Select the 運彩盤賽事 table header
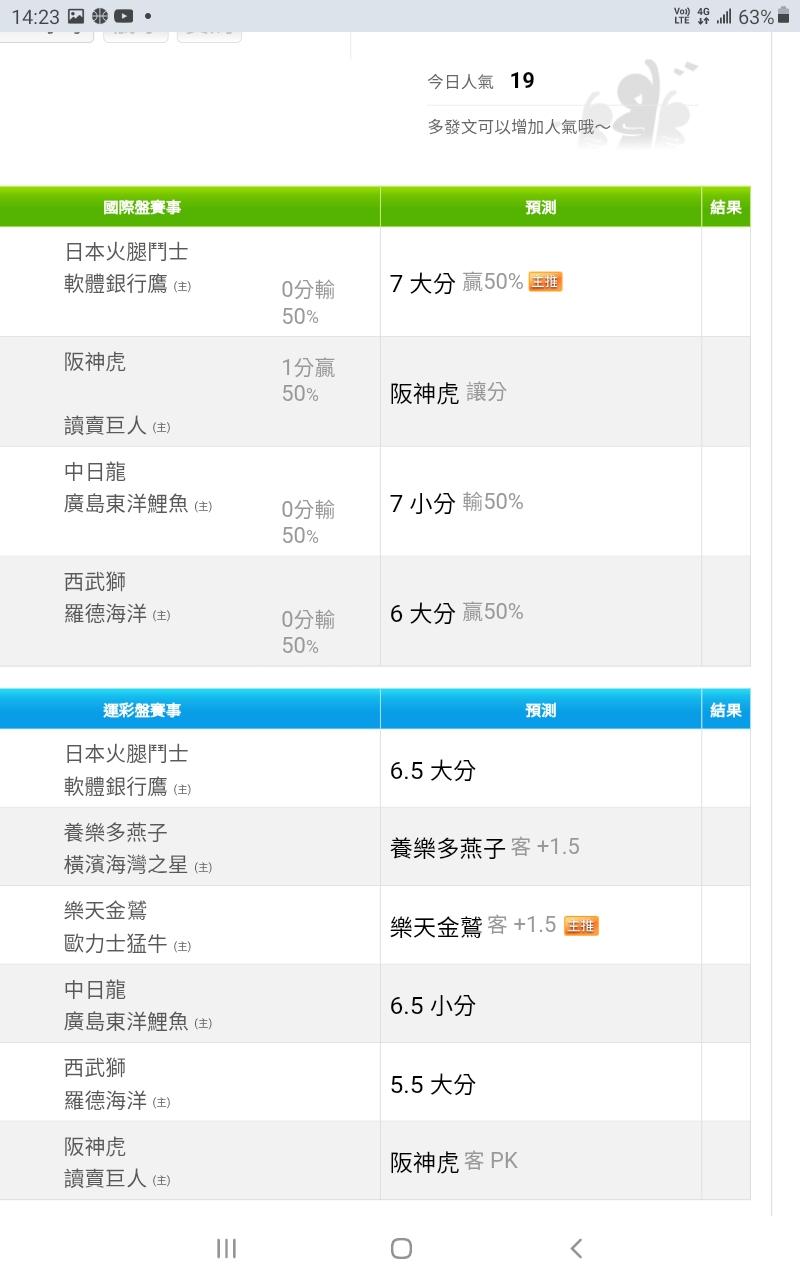Viewport: 800px width, 1280px height. point(142,710)
